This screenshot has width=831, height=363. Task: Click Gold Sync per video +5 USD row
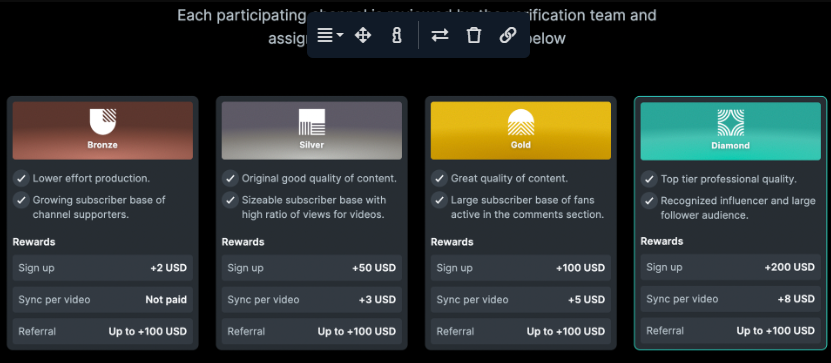point(520,299)
